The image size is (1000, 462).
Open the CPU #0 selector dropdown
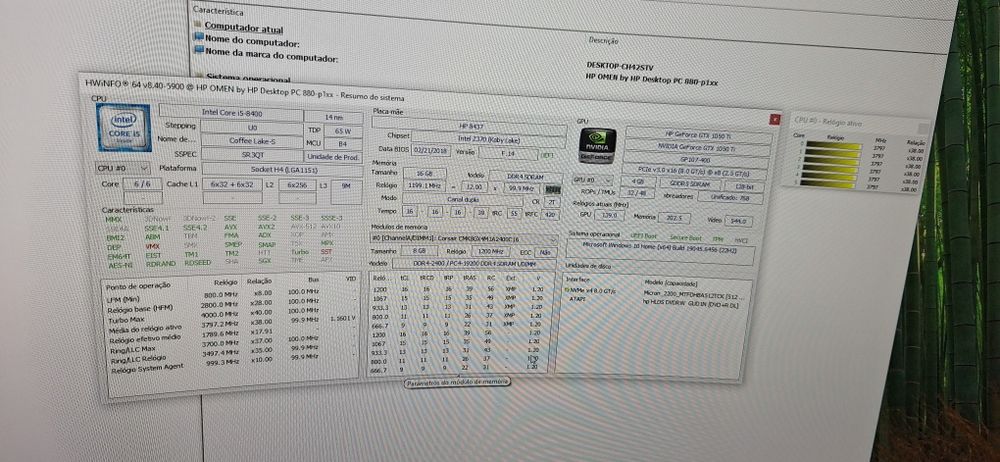(x=123, y=168)
